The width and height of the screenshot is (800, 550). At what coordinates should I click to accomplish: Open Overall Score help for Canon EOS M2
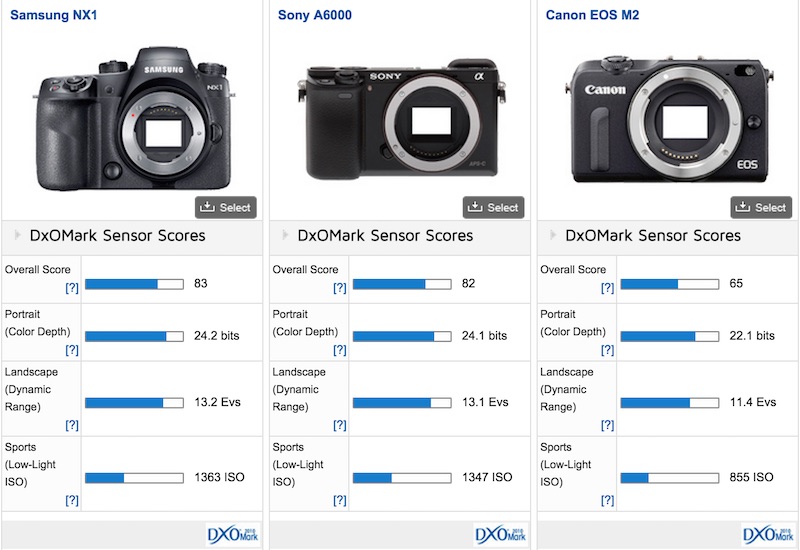[607, 288]
